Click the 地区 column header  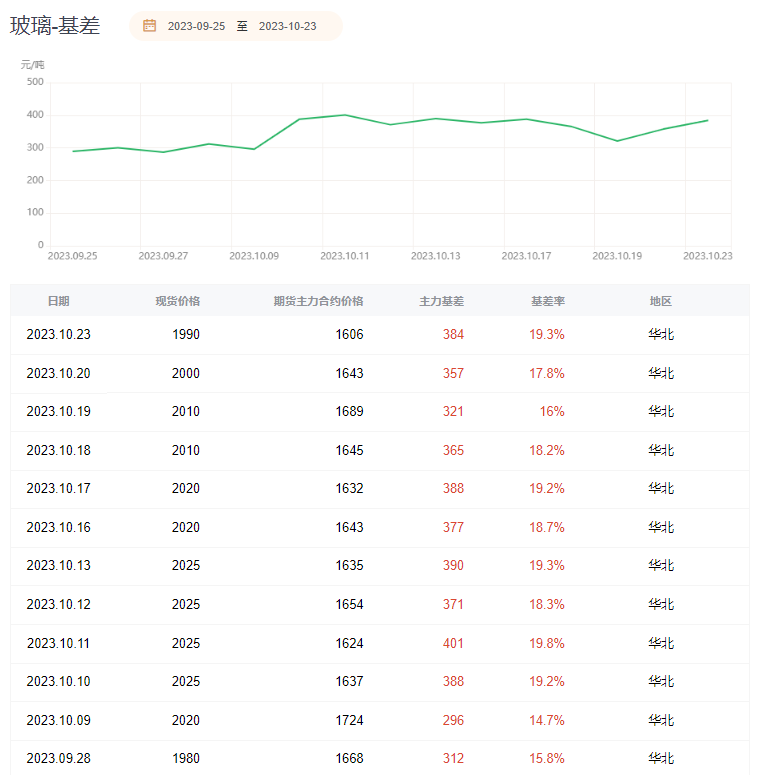tap(660, 301)
